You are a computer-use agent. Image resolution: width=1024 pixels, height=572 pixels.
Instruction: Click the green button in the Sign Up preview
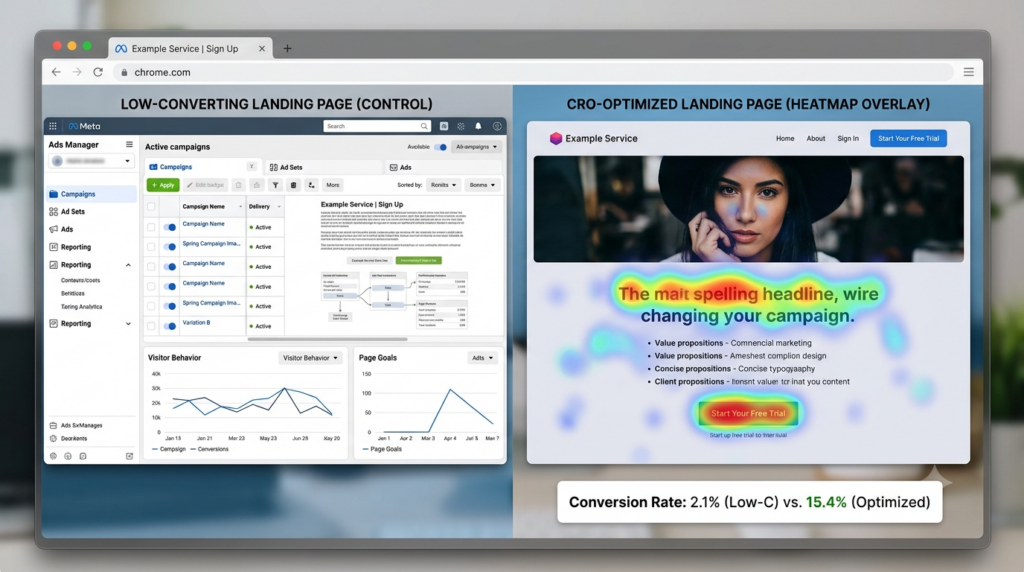419,261
